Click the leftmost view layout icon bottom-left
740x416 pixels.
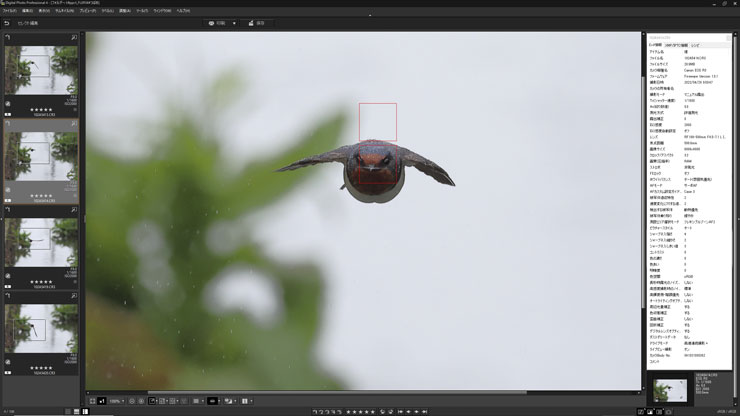[x=67, y=412]
